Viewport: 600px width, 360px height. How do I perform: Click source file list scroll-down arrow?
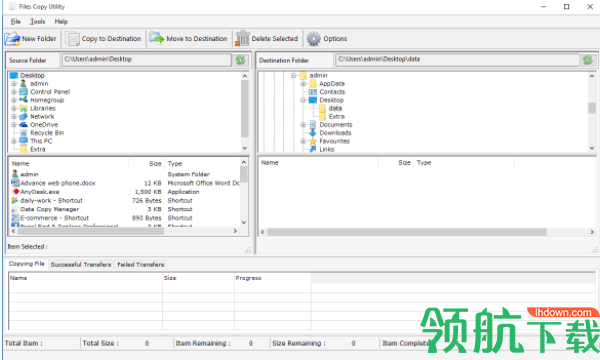pos(244,222)
